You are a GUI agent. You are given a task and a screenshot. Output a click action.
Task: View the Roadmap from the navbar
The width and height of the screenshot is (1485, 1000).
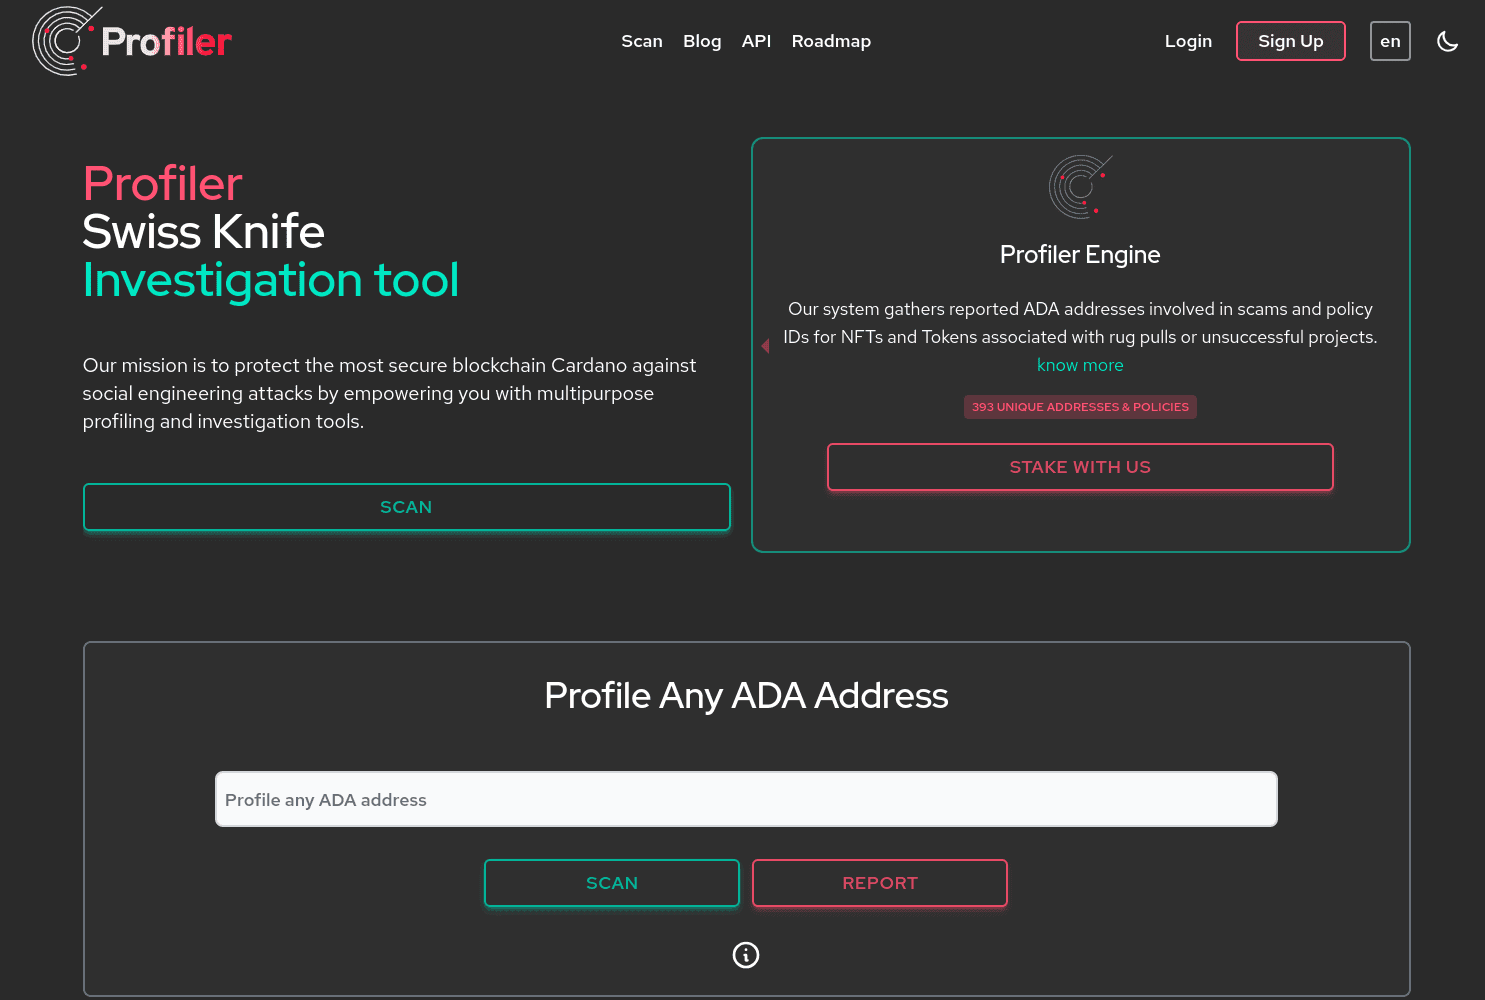click(831, 41)
